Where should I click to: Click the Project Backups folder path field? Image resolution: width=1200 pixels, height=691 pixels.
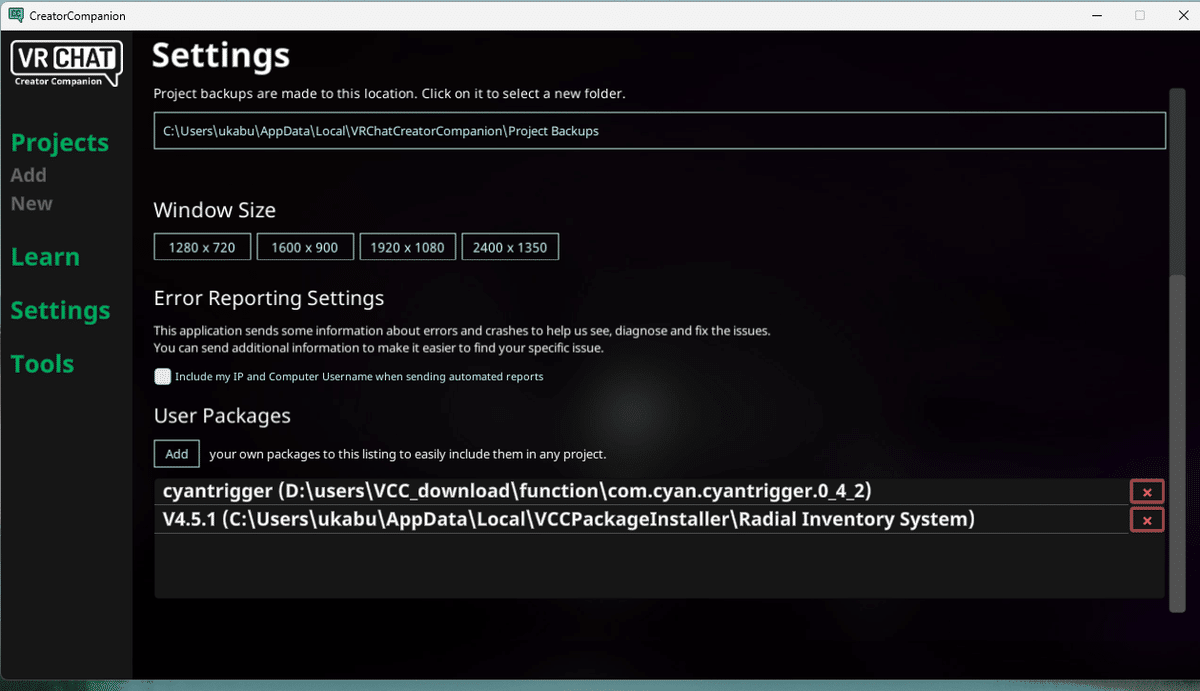[x=660, y=131]
